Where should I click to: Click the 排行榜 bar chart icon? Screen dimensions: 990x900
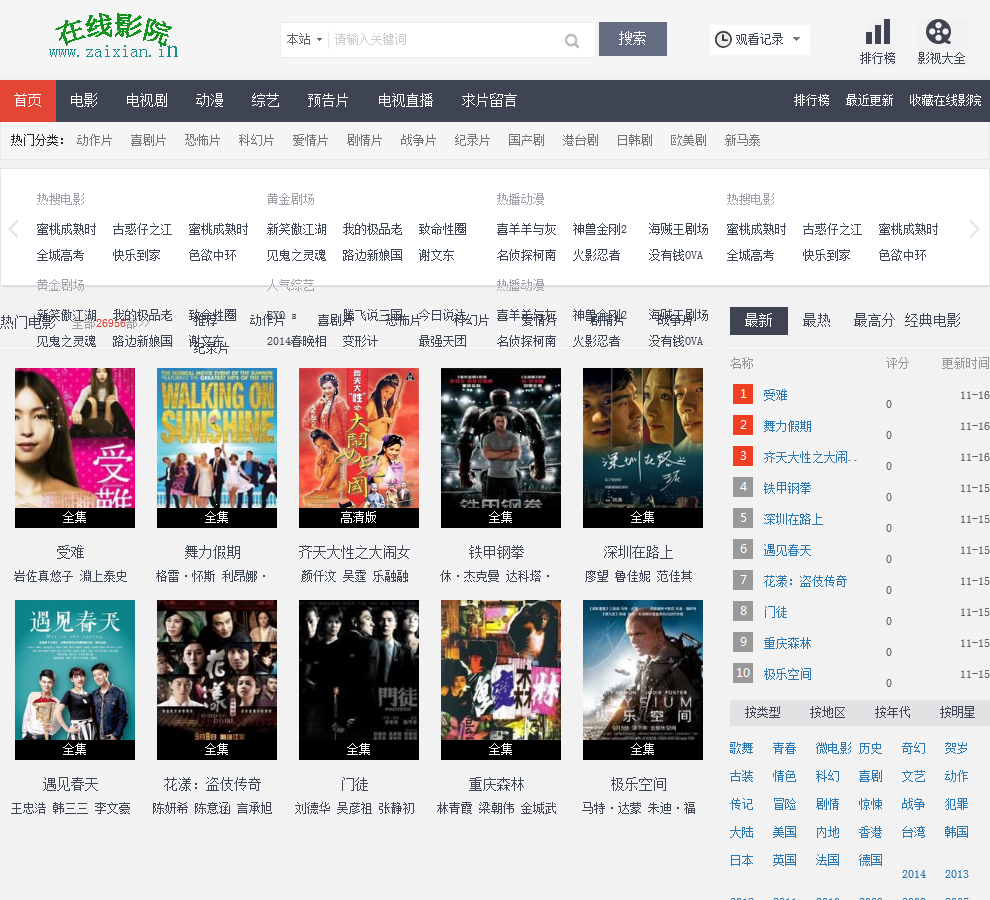(878, 32)
